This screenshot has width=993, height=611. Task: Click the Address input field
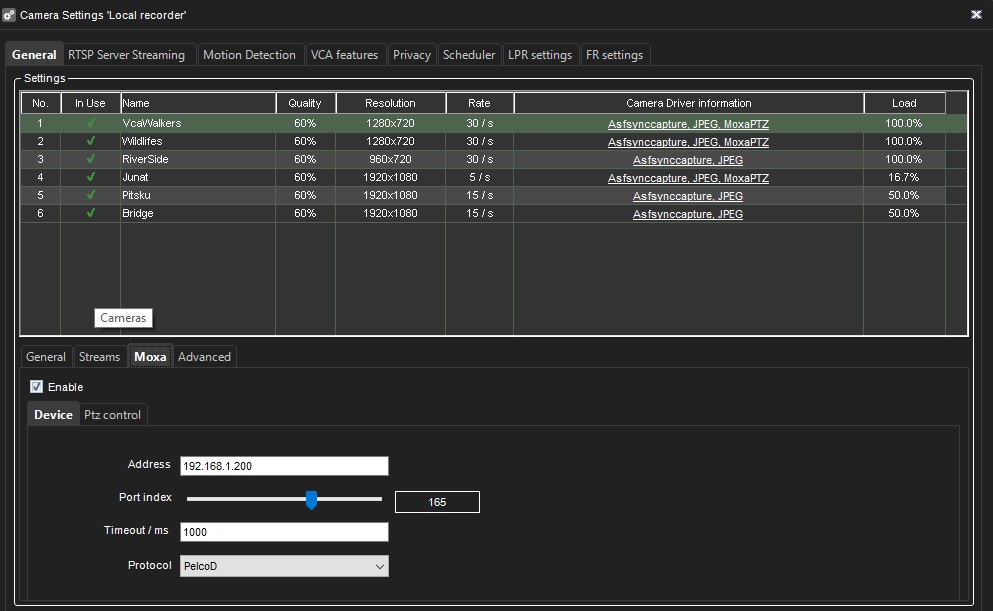click(284, 466)
